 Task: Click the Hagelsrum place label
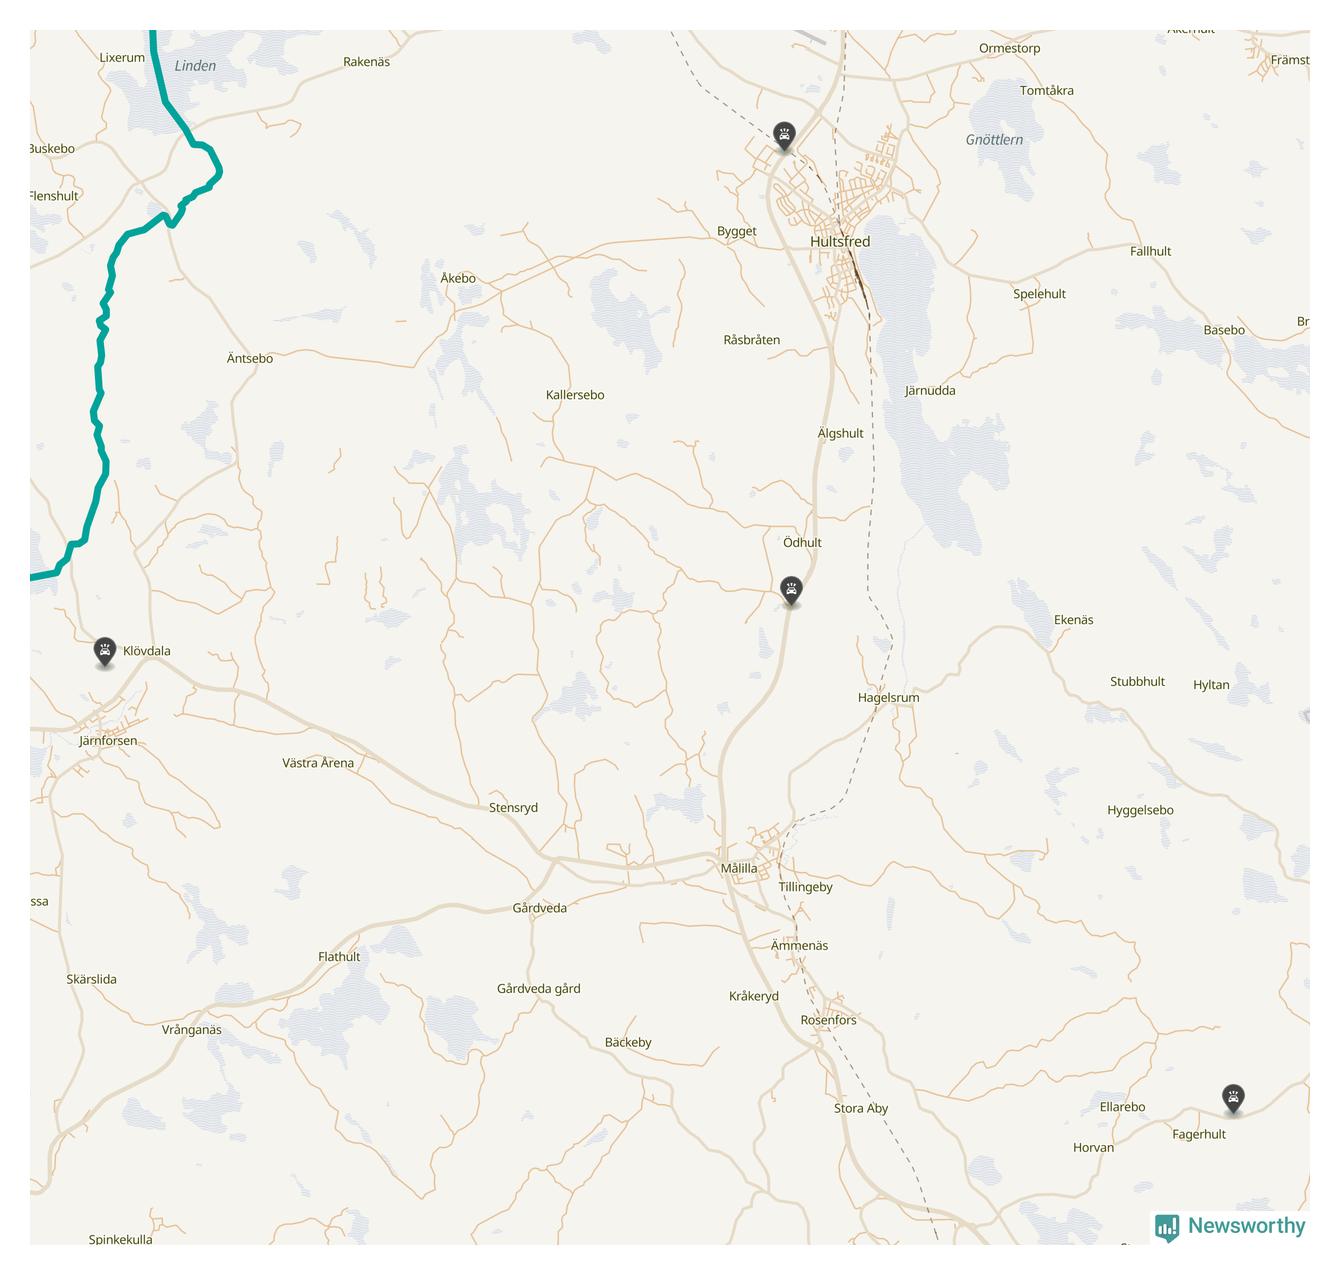888,698
